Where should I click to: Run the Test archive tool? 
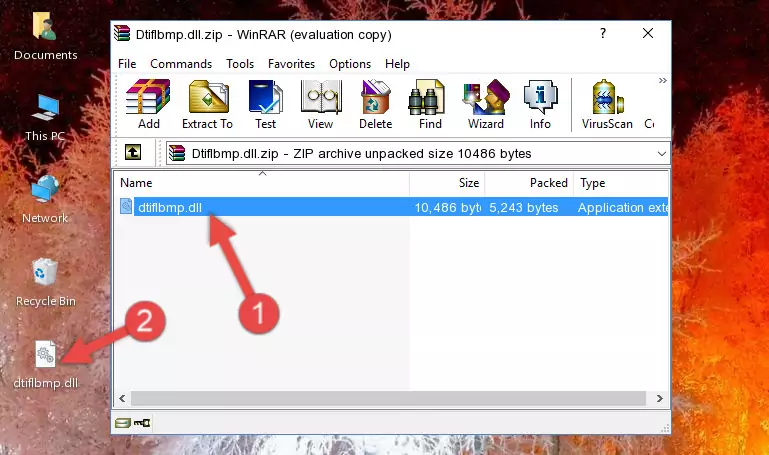click(x=265, y=104)
